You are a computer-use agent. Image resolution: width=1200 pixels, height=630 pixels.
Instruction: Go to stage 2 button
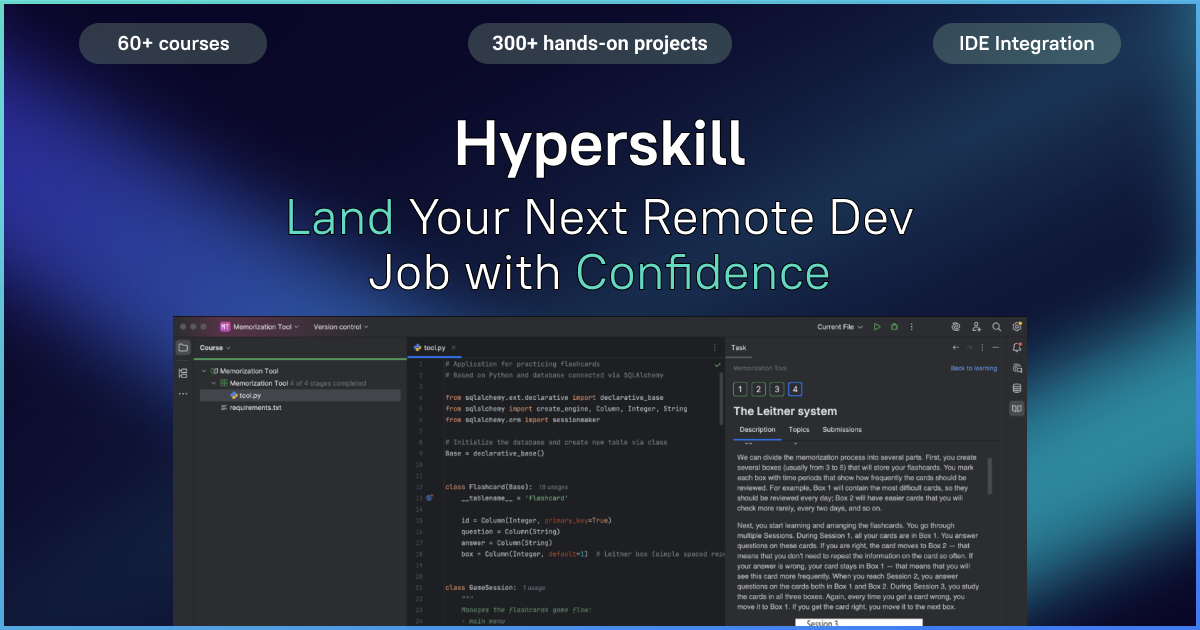coord(758,389)
